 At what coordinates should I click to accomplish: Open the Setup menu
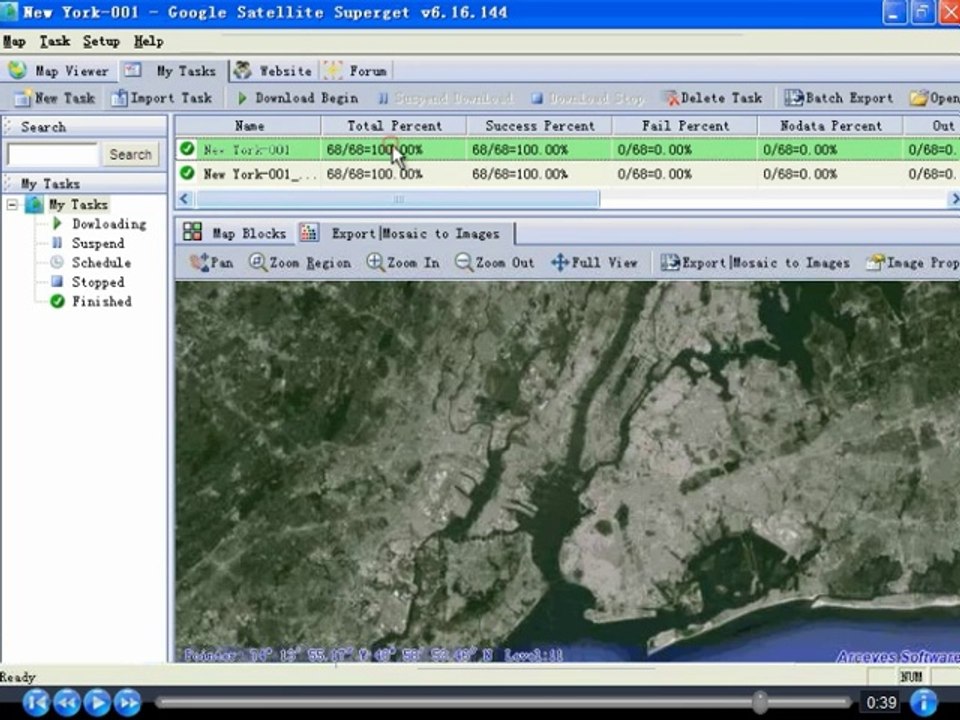click(x=101, y=41)
